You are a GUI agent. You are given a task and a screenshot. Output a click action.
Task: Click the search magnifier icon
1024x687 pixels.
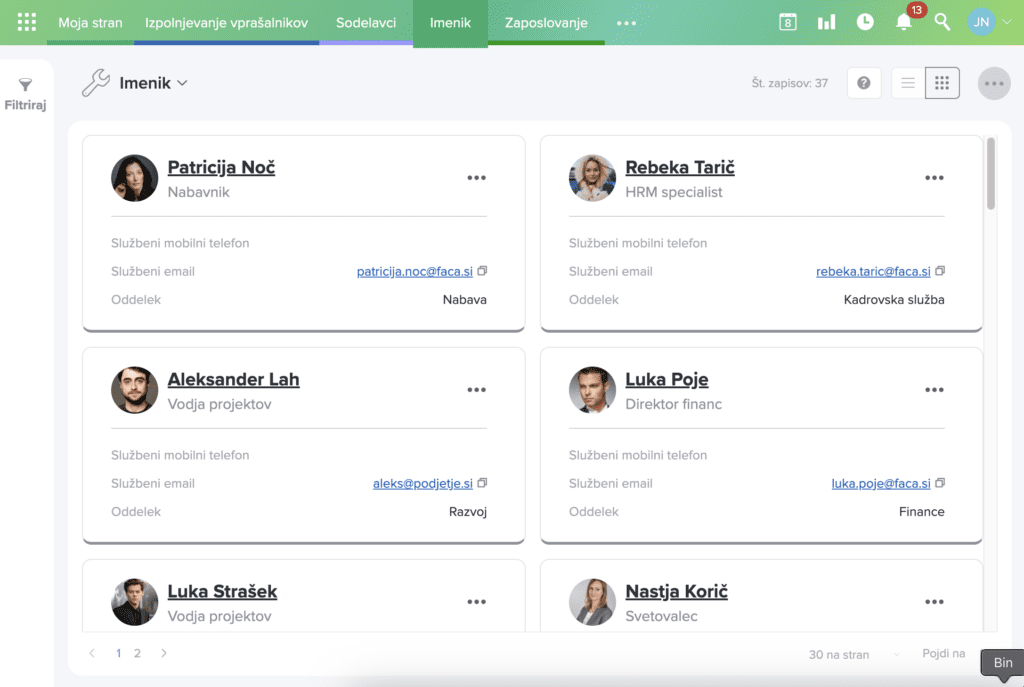(942, 22)
